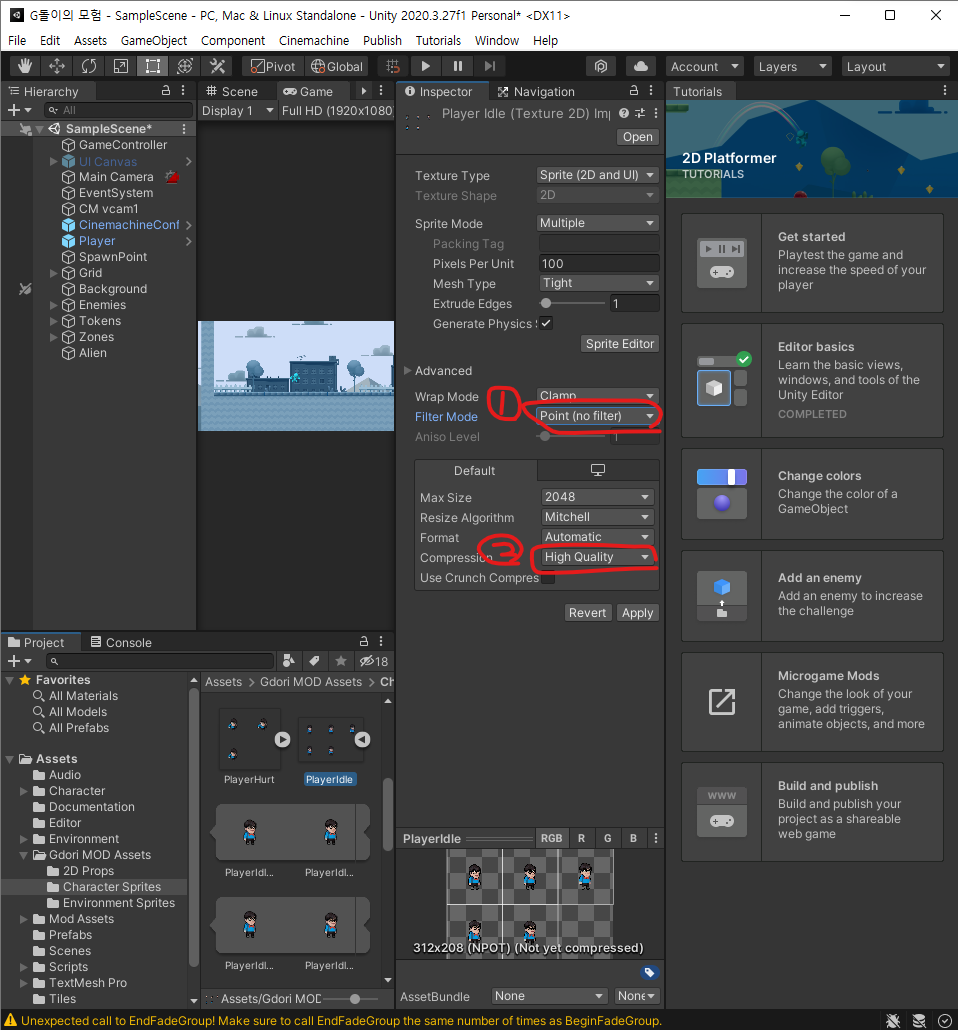
Task: Toggle Global handle rotation mode
Action: pos(337,66)
